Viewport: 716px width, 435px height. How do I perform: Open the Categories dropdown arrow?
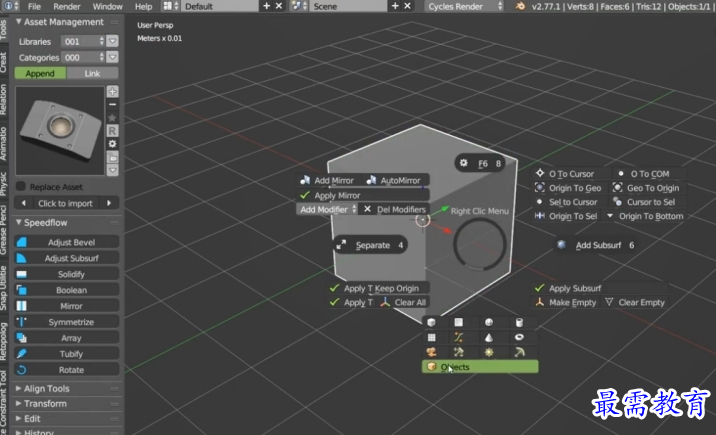(x=112, y=57)
